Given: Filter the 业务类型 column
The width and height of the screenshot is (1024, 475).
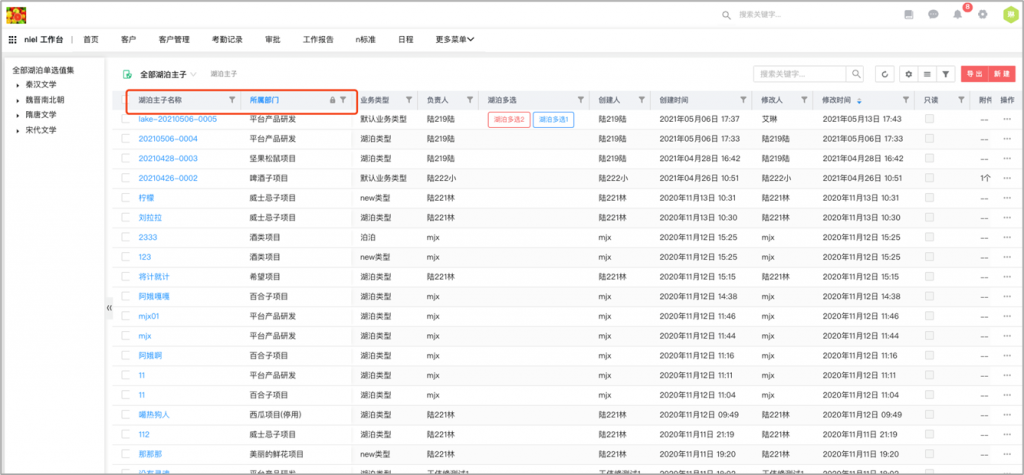Looking at the screenshot, I should (409, 100).
